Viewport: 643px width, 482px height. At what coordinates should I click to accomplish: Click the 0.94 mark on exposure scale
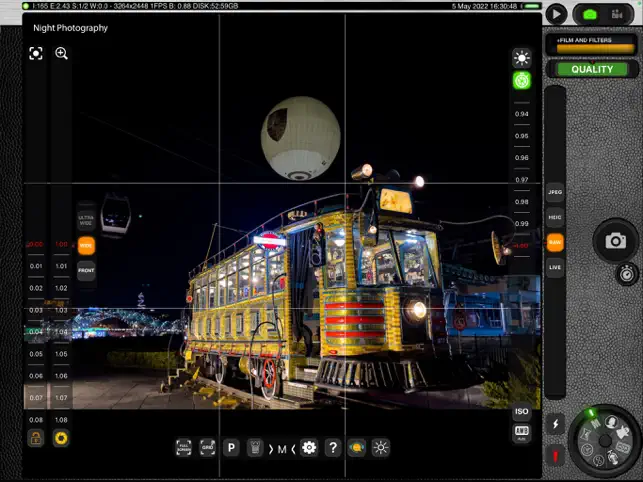521,114
